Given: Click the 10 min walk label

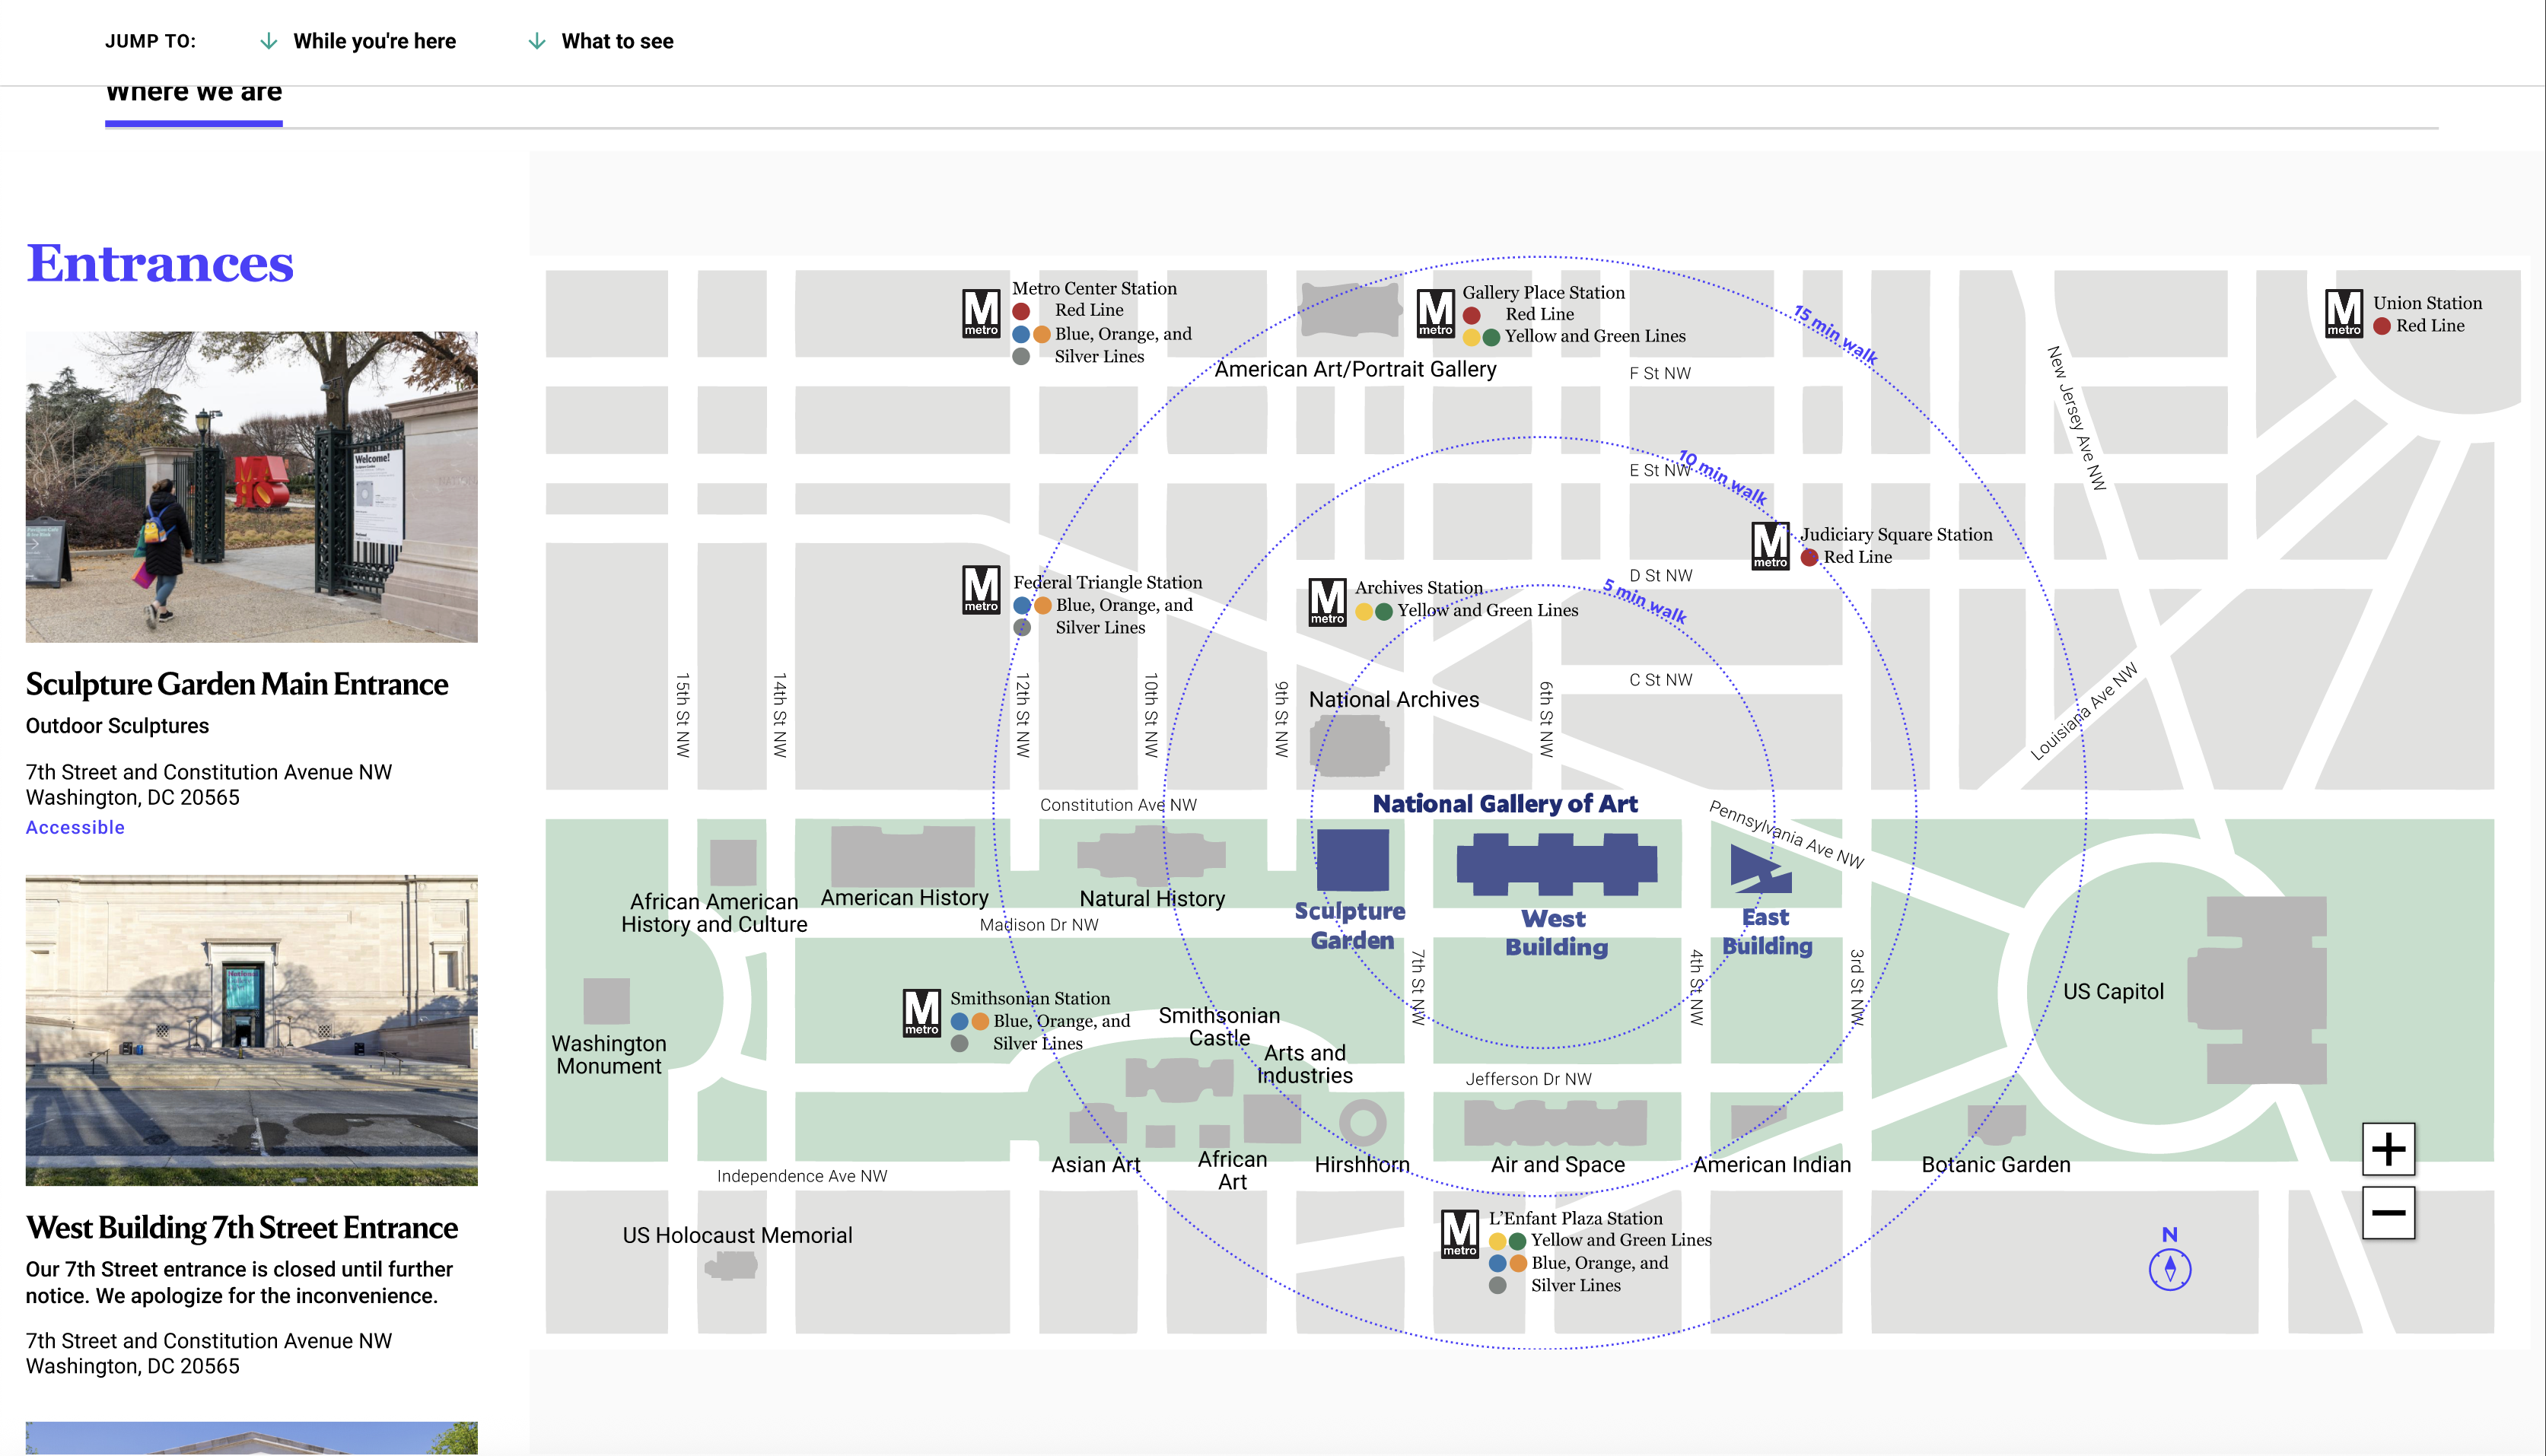Looking at the screenshot, I should point(1722,477).
